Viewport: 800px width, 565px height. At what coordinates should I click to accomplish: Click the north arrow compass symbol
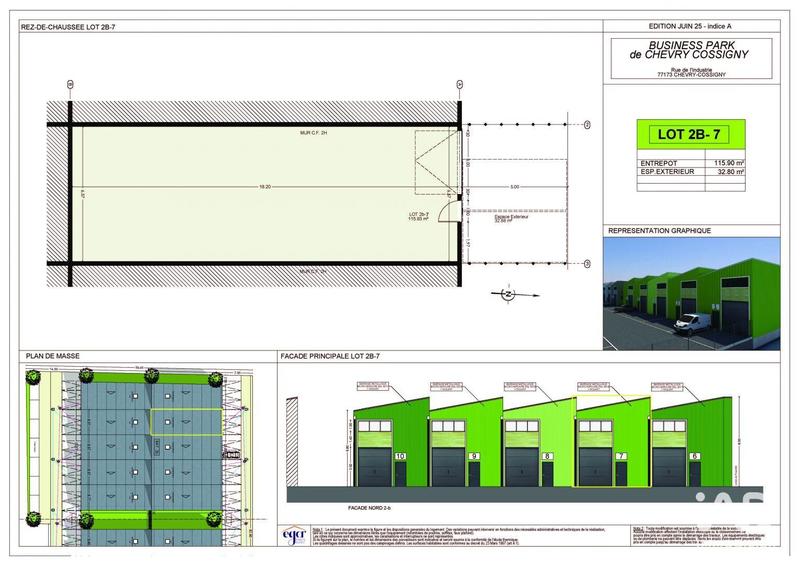click(x=507, y=294)
